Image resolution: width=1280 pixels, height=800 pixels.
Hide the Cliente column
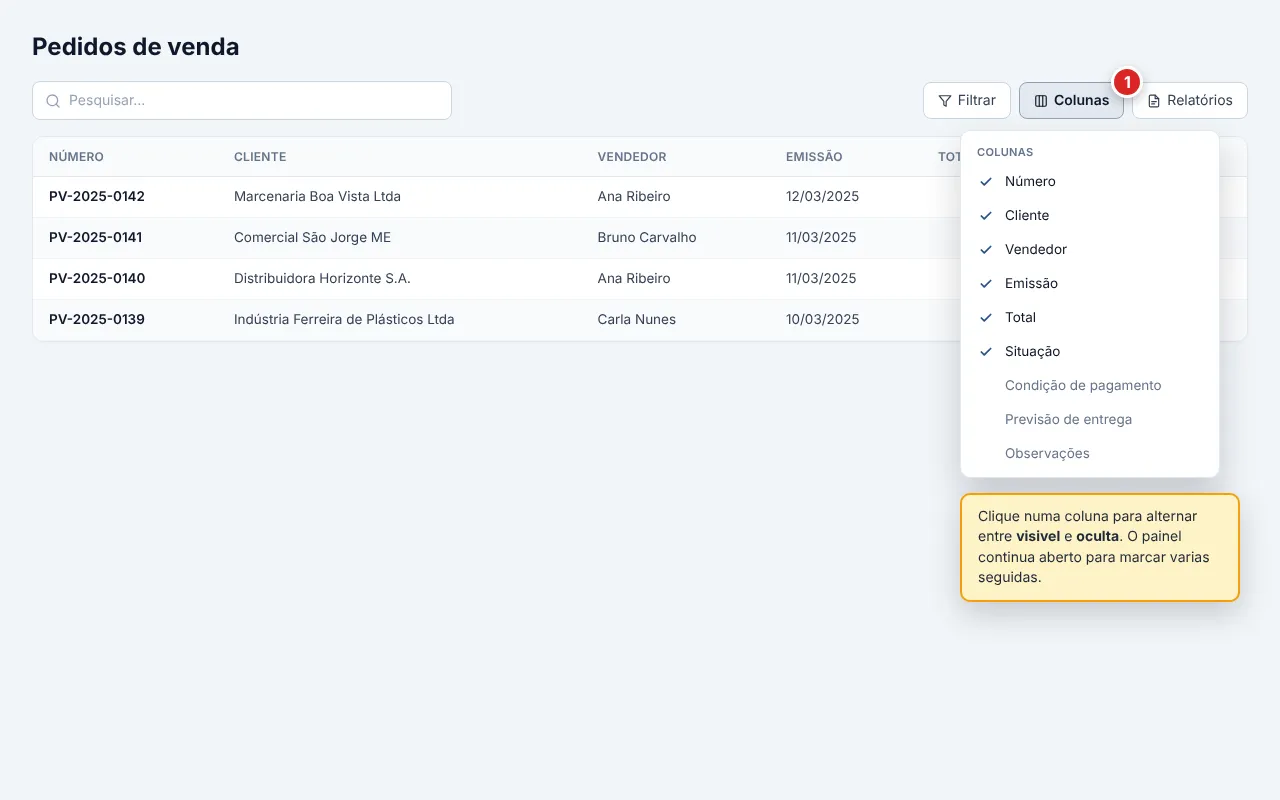(1090, 216)
